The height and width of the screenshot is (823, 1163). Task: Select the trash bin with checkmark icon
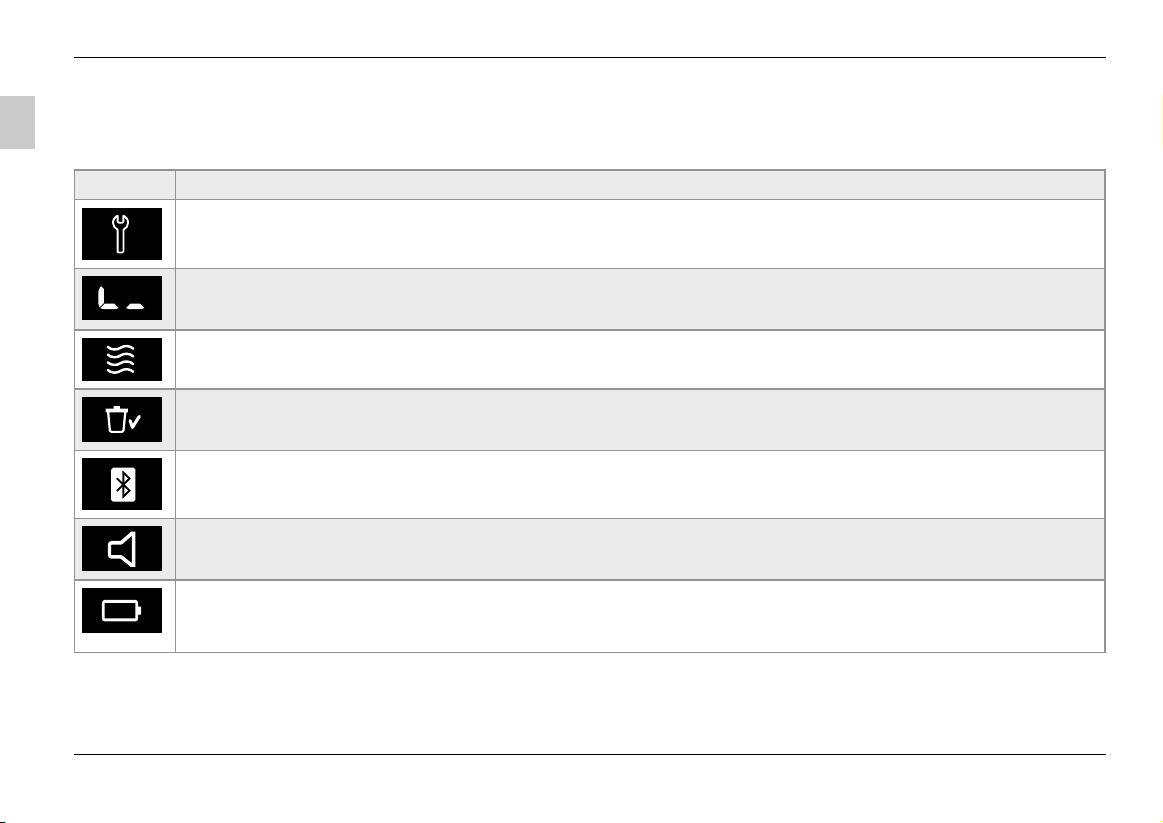[122, 420]
